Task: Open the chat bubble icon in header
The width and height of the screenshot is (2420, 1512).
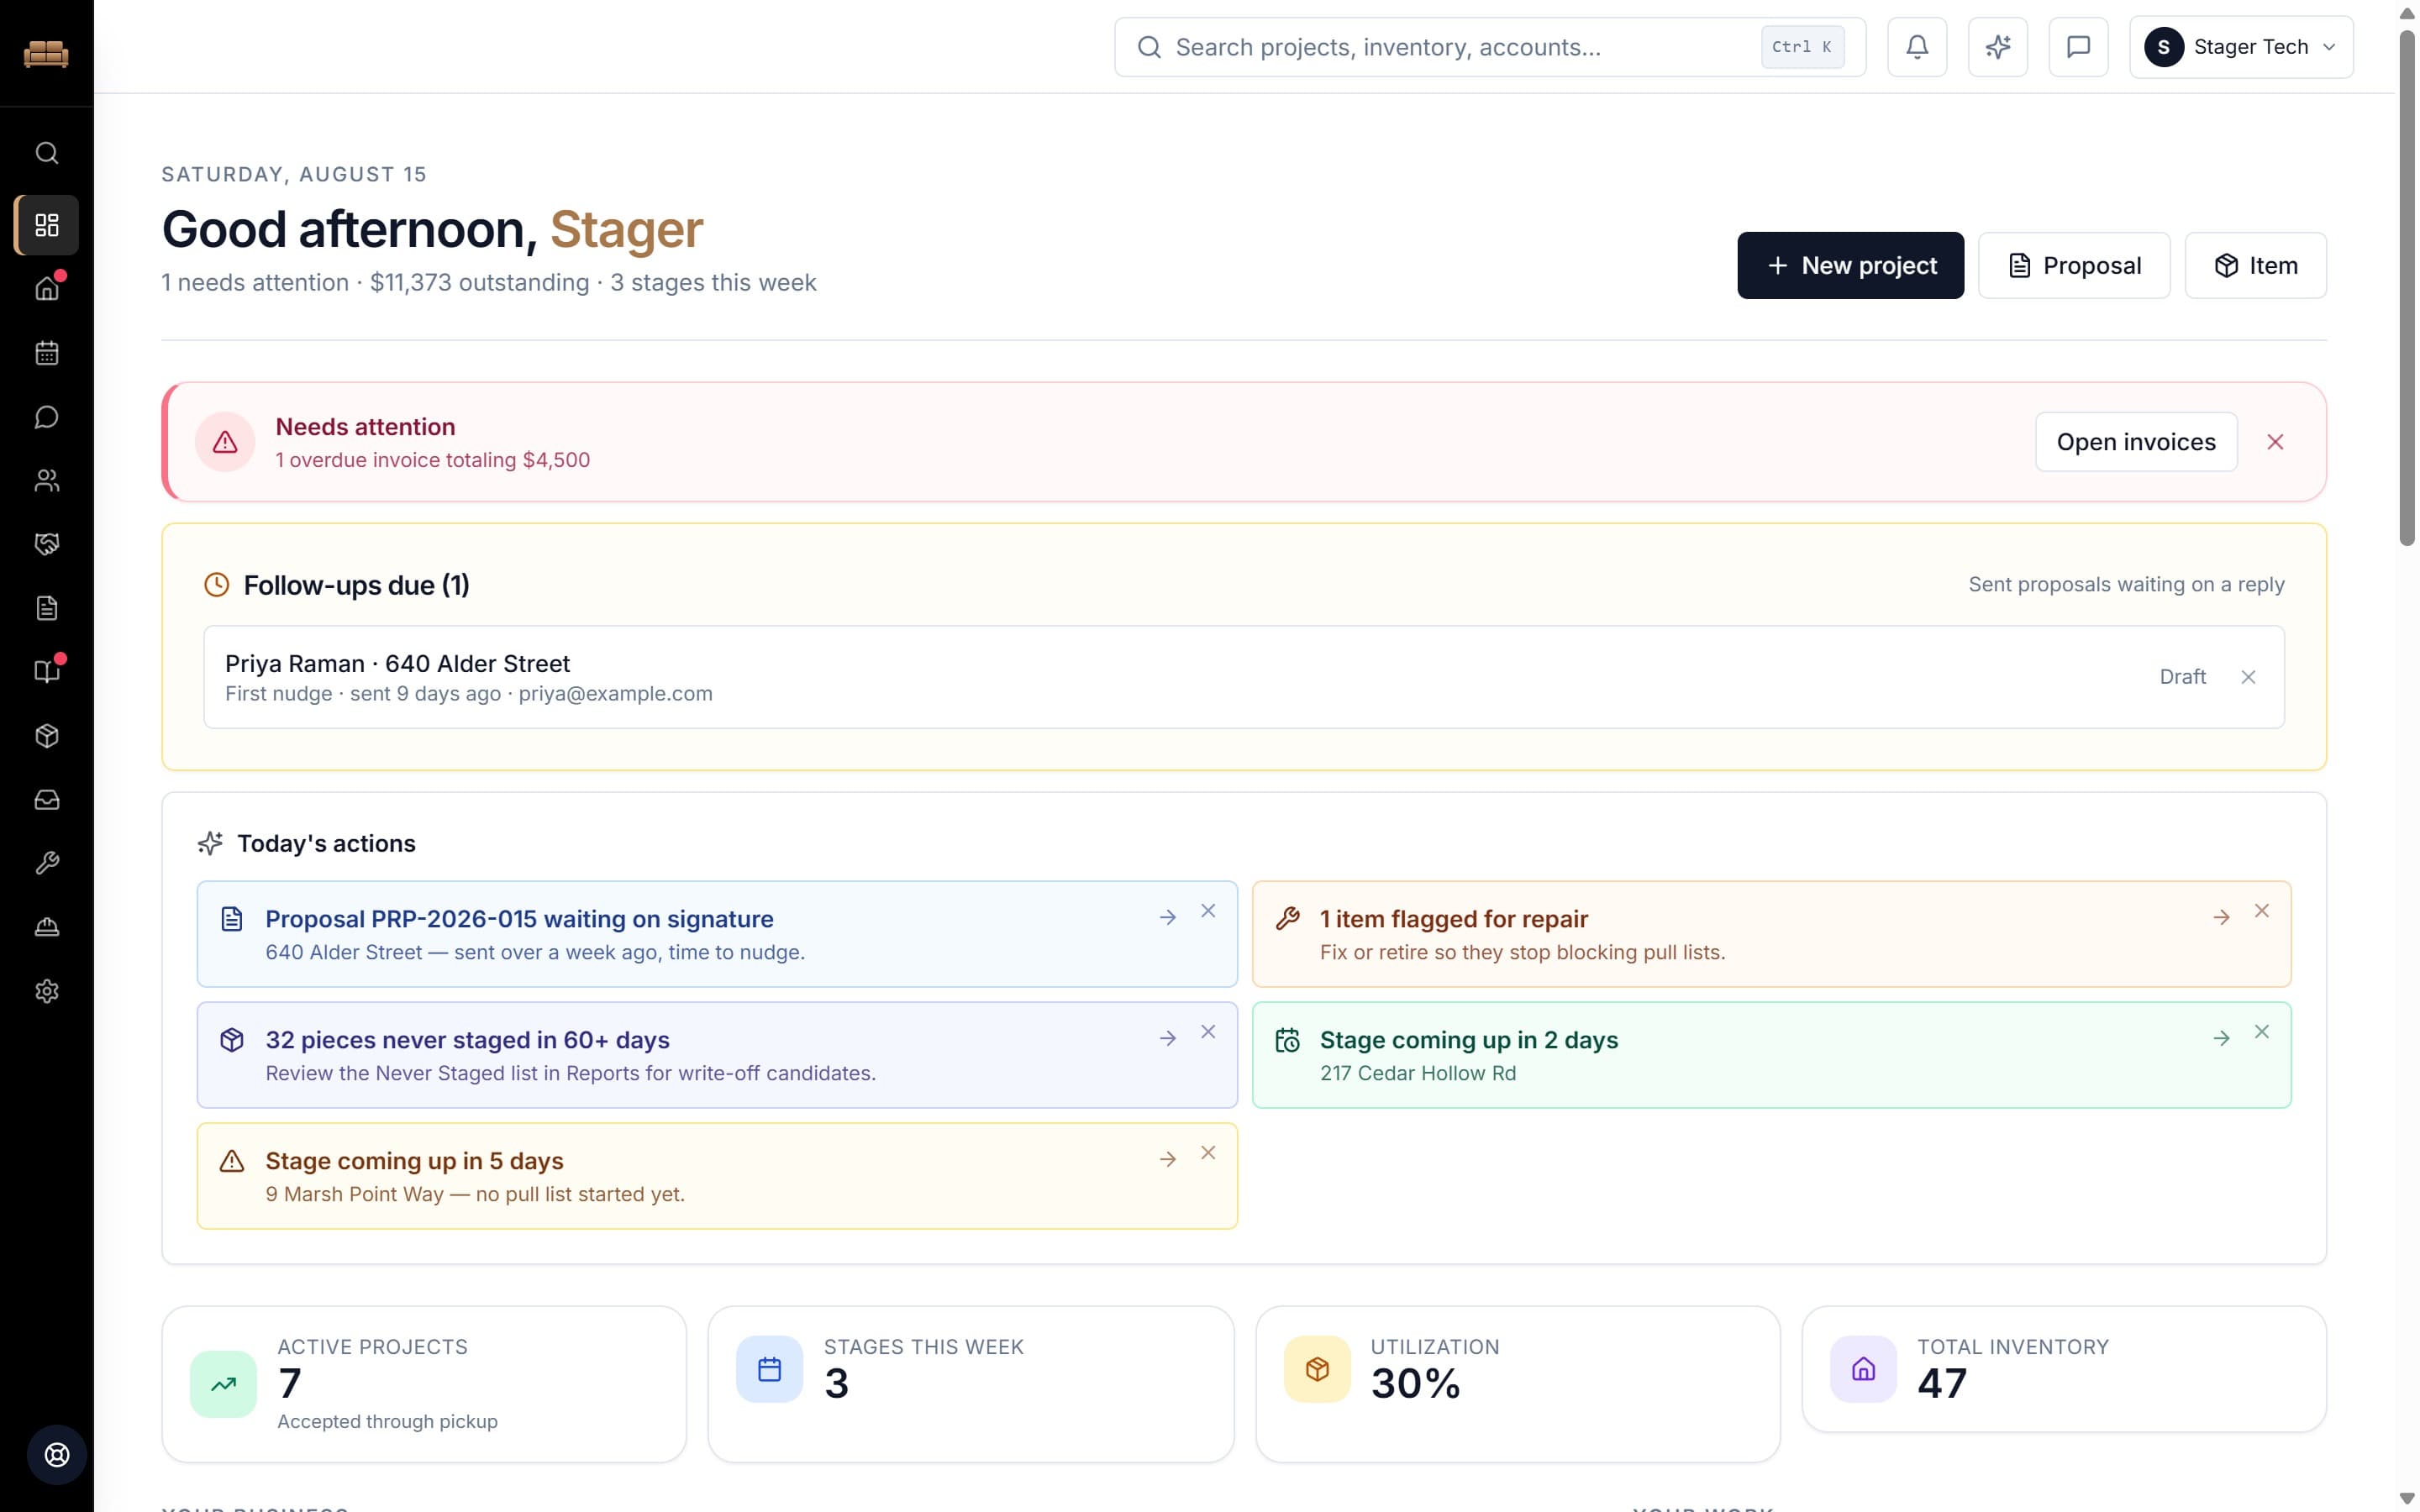Action: (x=2078, y=47)
